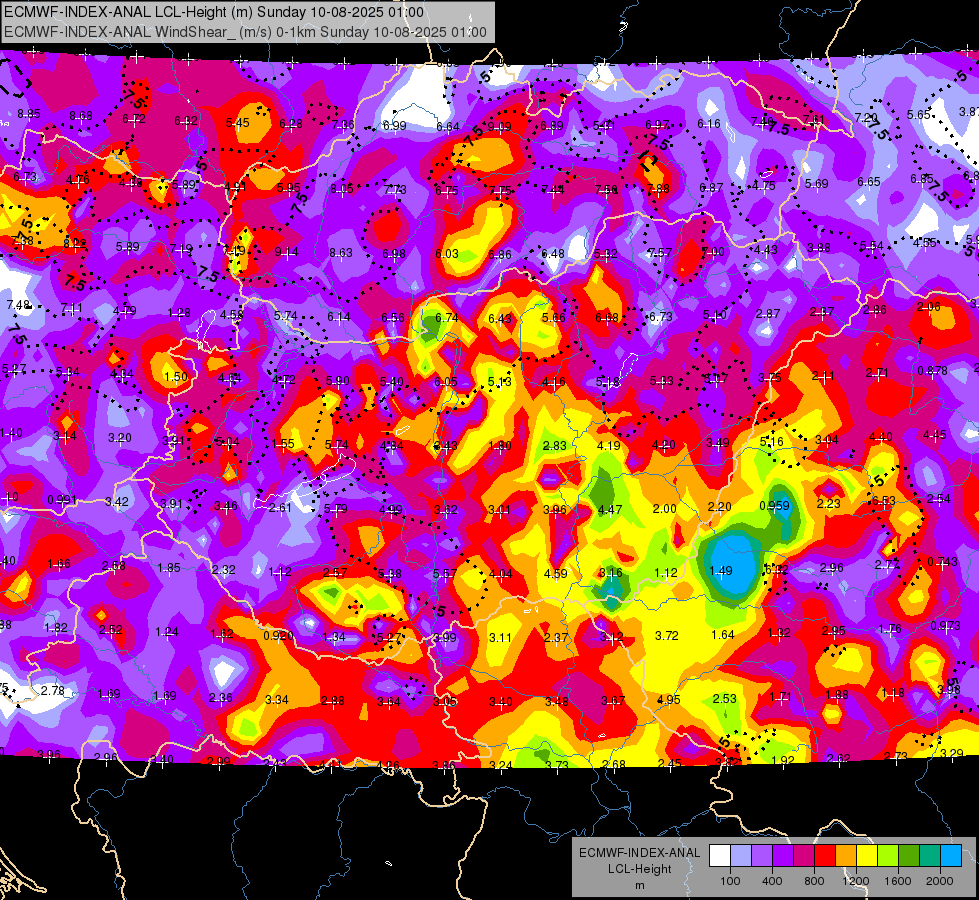
Task: Click the grid value 6.53
Action: (884, 501)
